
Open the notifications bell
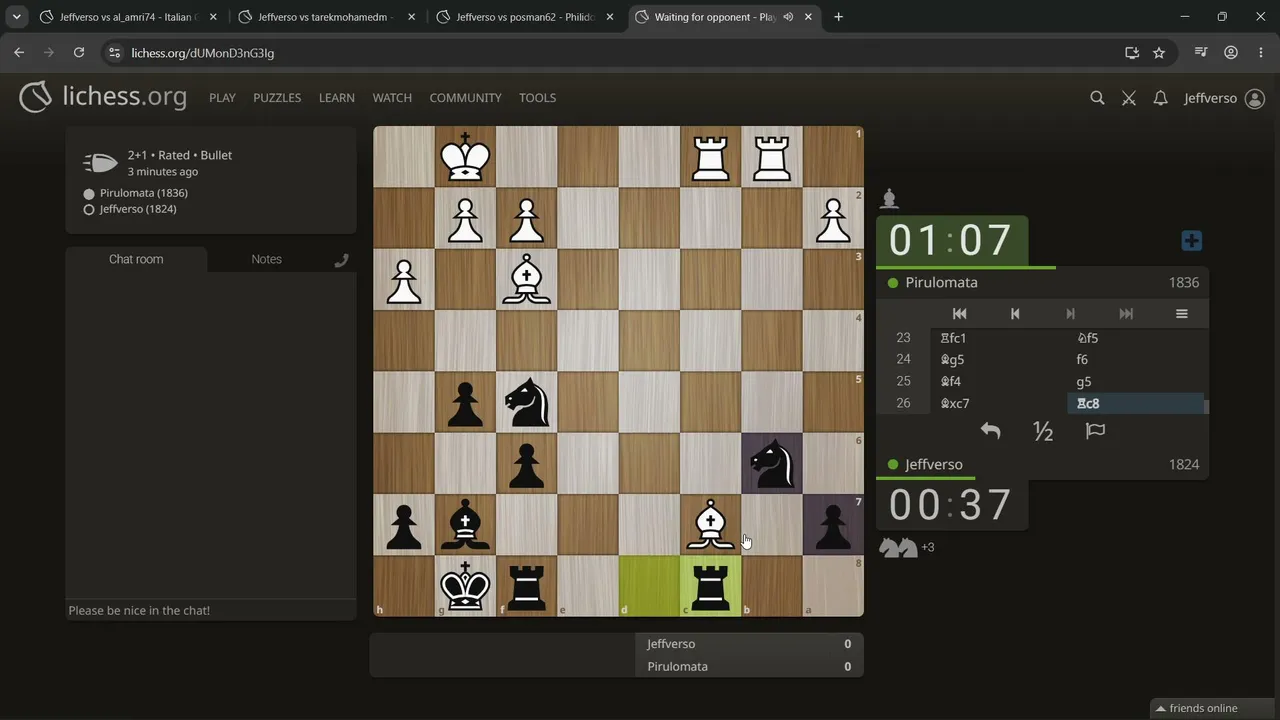tap(1160, 98)
